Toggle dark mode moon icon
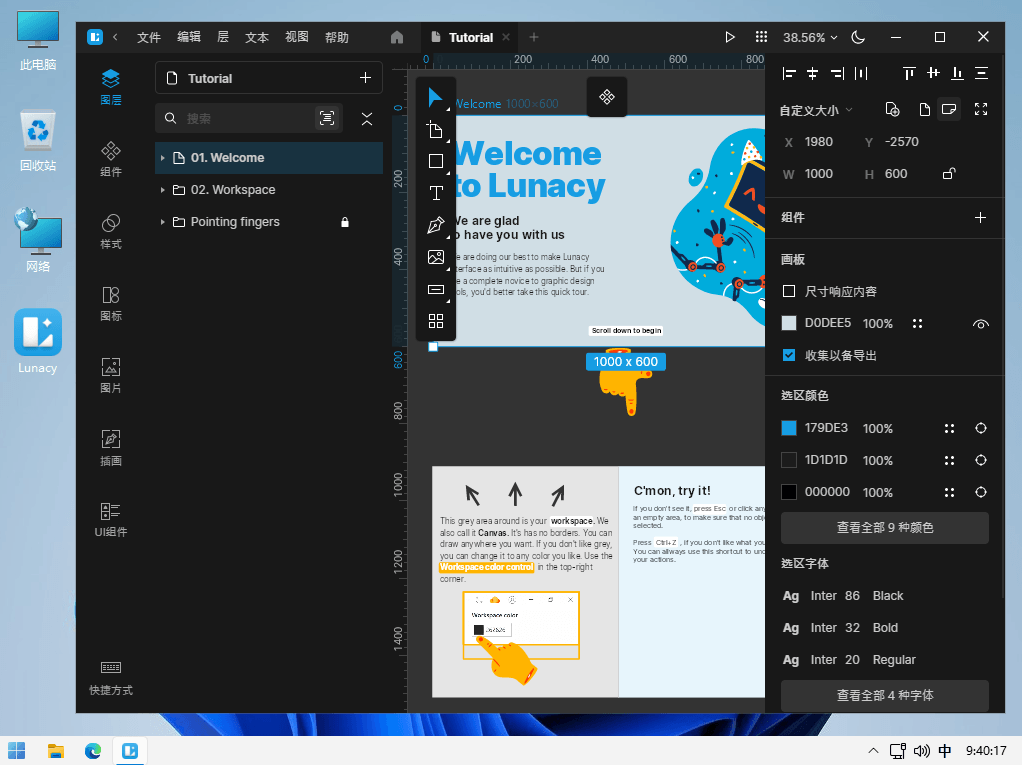 (858, 37)
